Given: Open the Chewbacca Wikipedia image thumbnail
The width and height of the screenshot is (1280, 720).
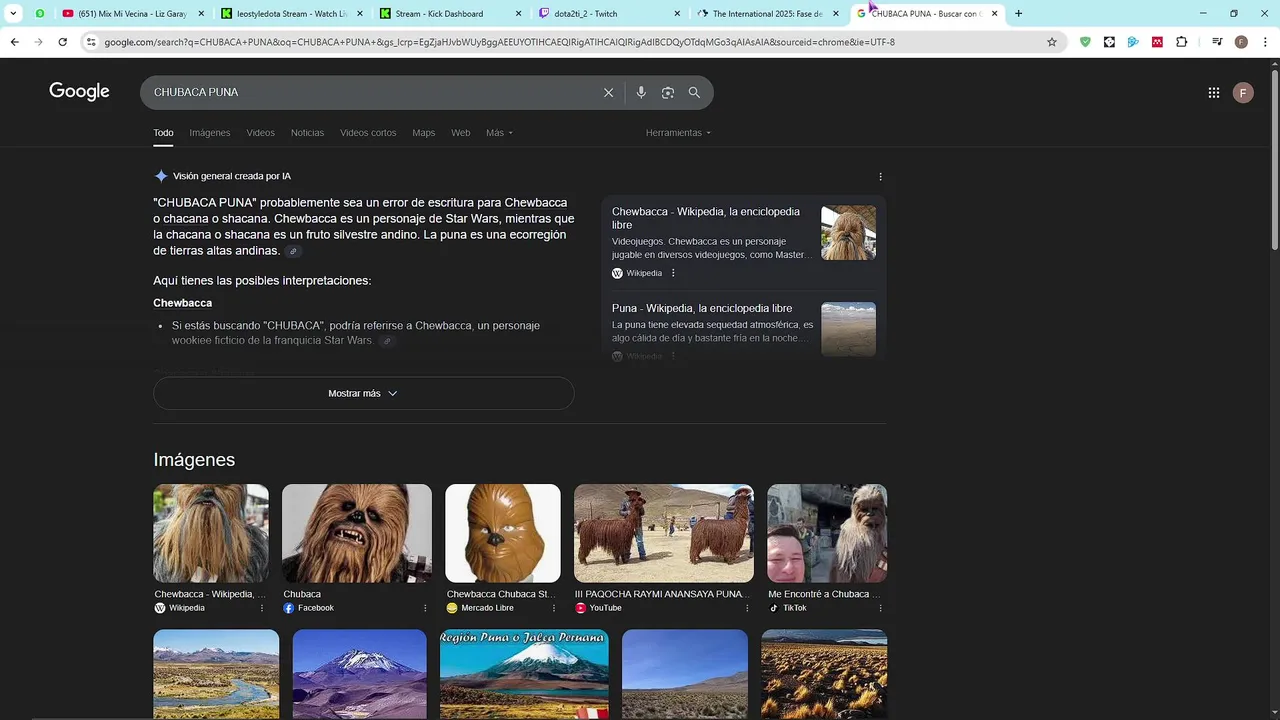Looking at the screenshot, I should [211, 533].
